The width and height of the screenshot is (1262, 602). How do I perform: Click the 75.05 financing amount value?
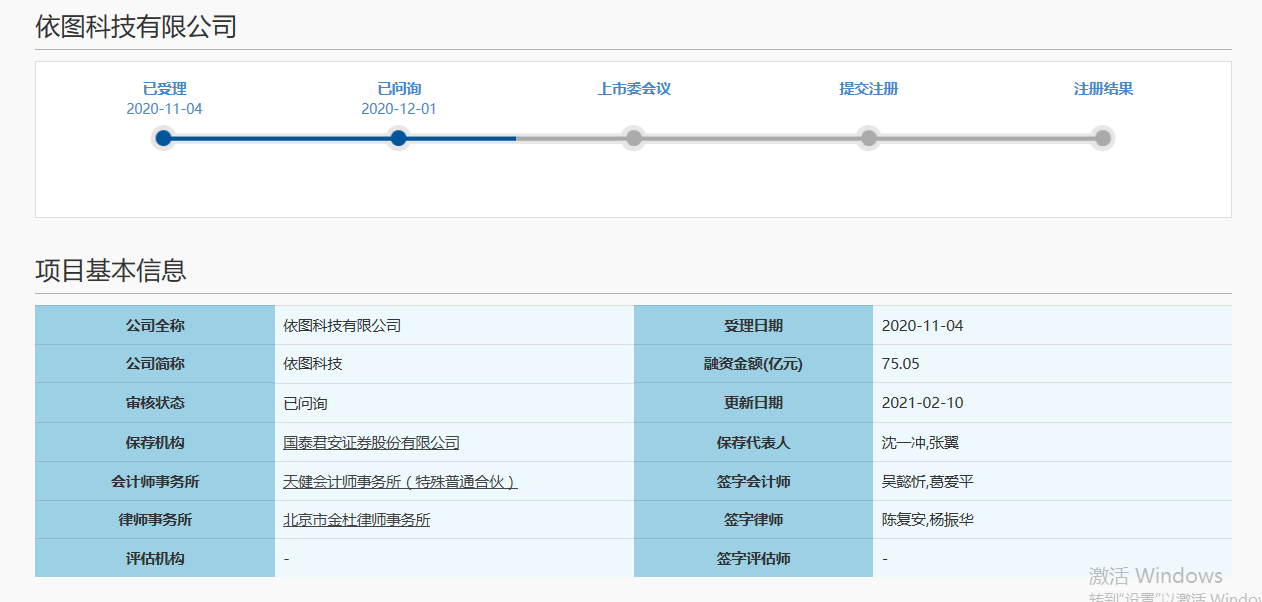tap(901, 364)
